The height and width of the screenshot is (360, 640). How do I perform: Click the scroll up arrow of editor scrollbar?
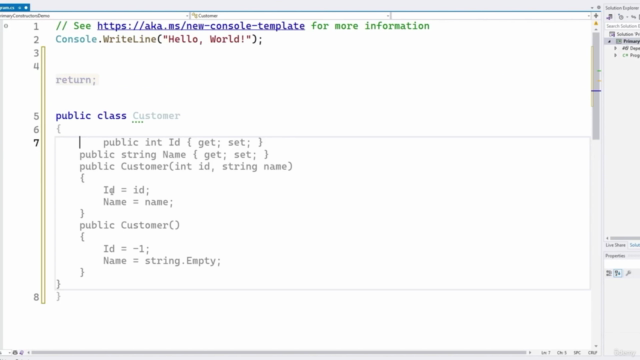(596, 30)
